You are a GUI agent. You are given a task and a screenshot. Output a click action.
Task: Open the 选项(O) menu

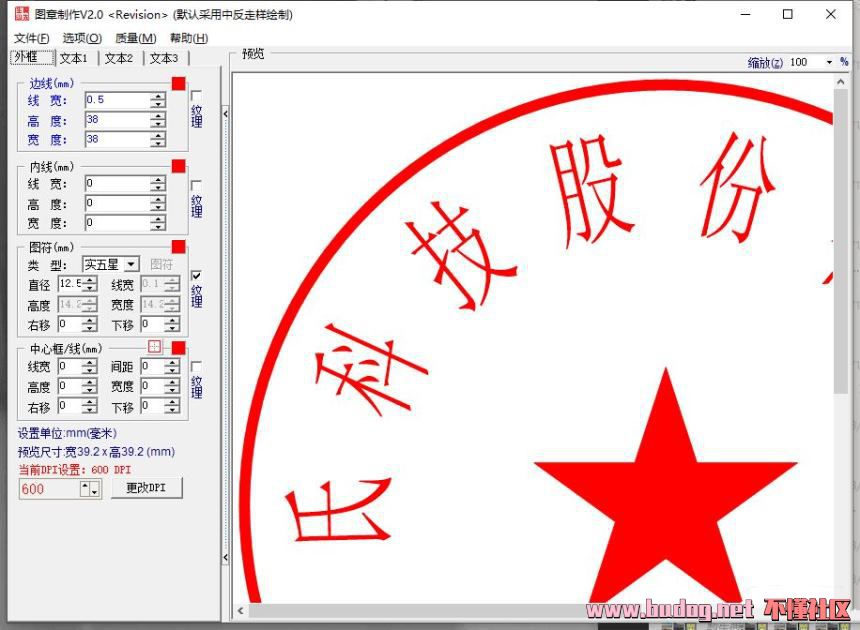(82, 38)
